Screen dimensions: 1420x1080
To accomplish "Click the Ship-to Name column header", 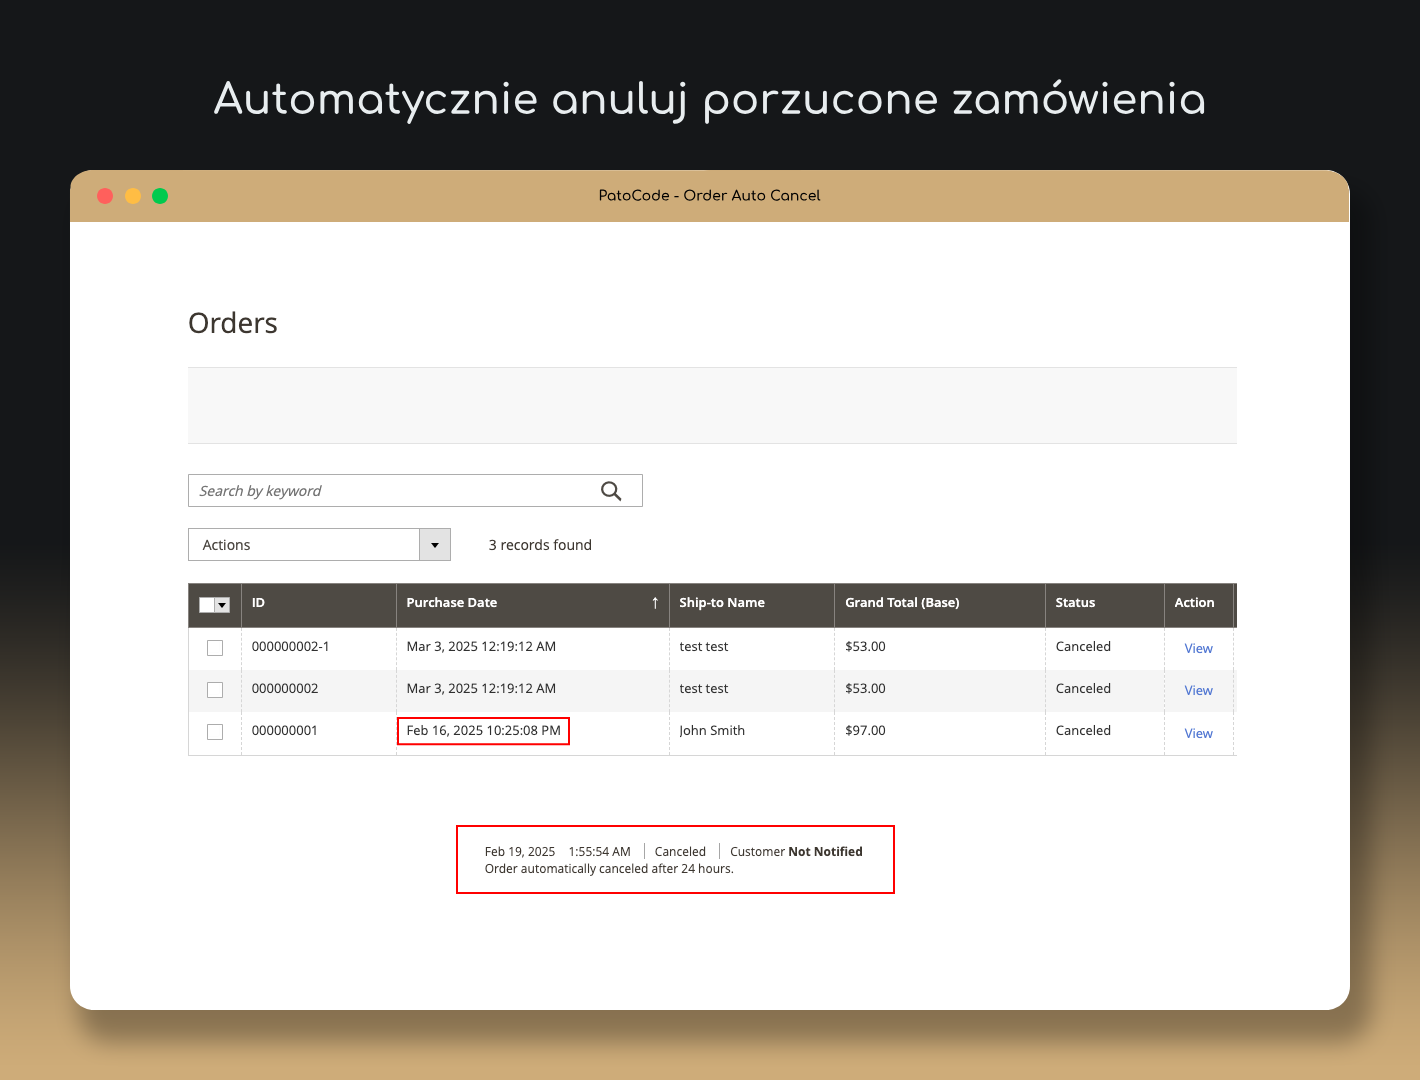I will coord(721,603).
